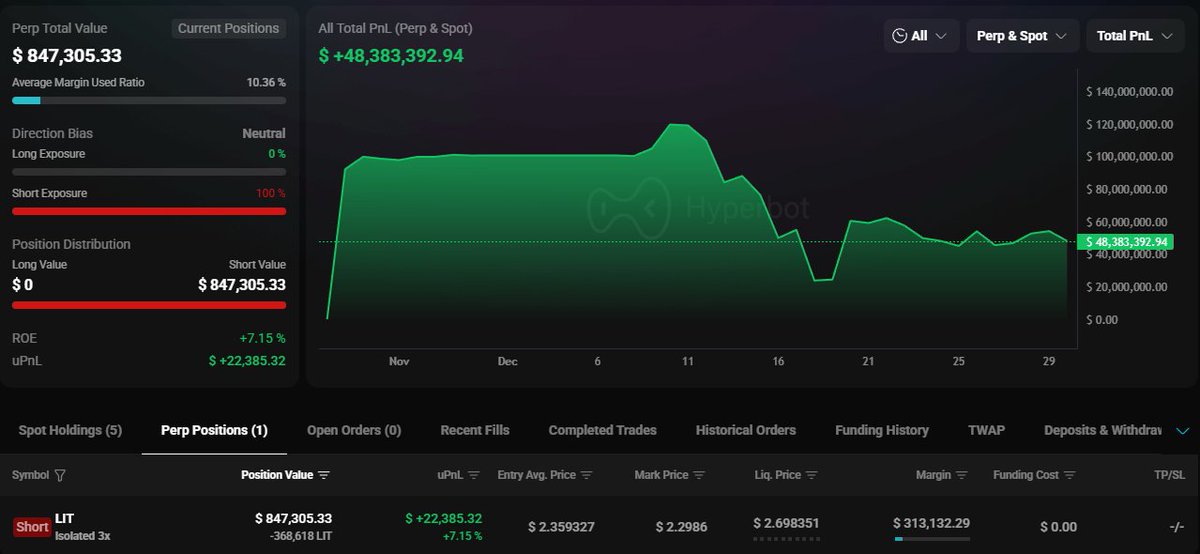Viewport: 1200px width, 554px height.
Task: Sort the table by Mark Price icon
Action: click(699, 475)
